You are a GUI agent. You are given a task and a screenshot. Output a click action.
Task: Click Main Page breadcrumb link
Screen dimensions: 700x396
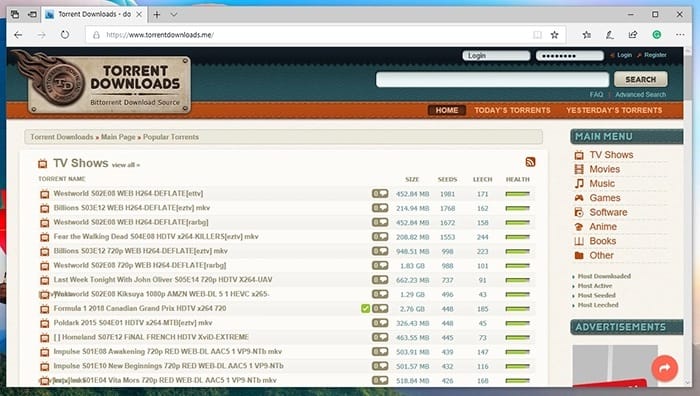[x=118, y=137]
